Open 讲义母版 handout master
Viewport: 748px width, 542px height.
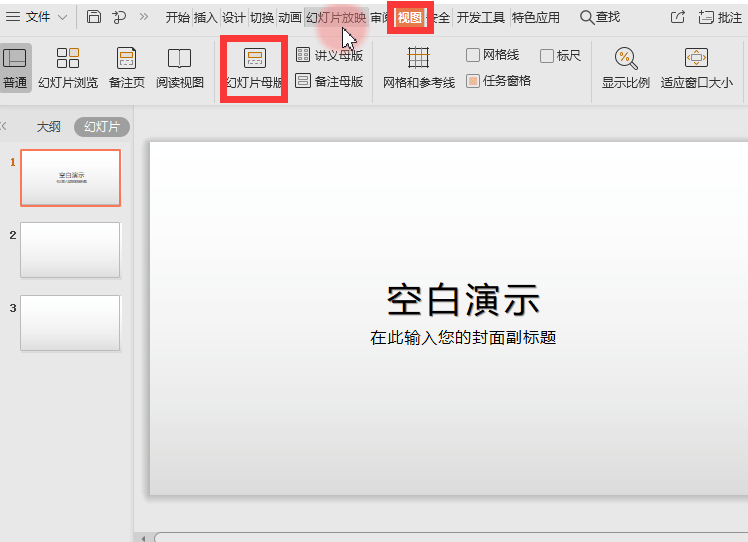pos(329,55)
